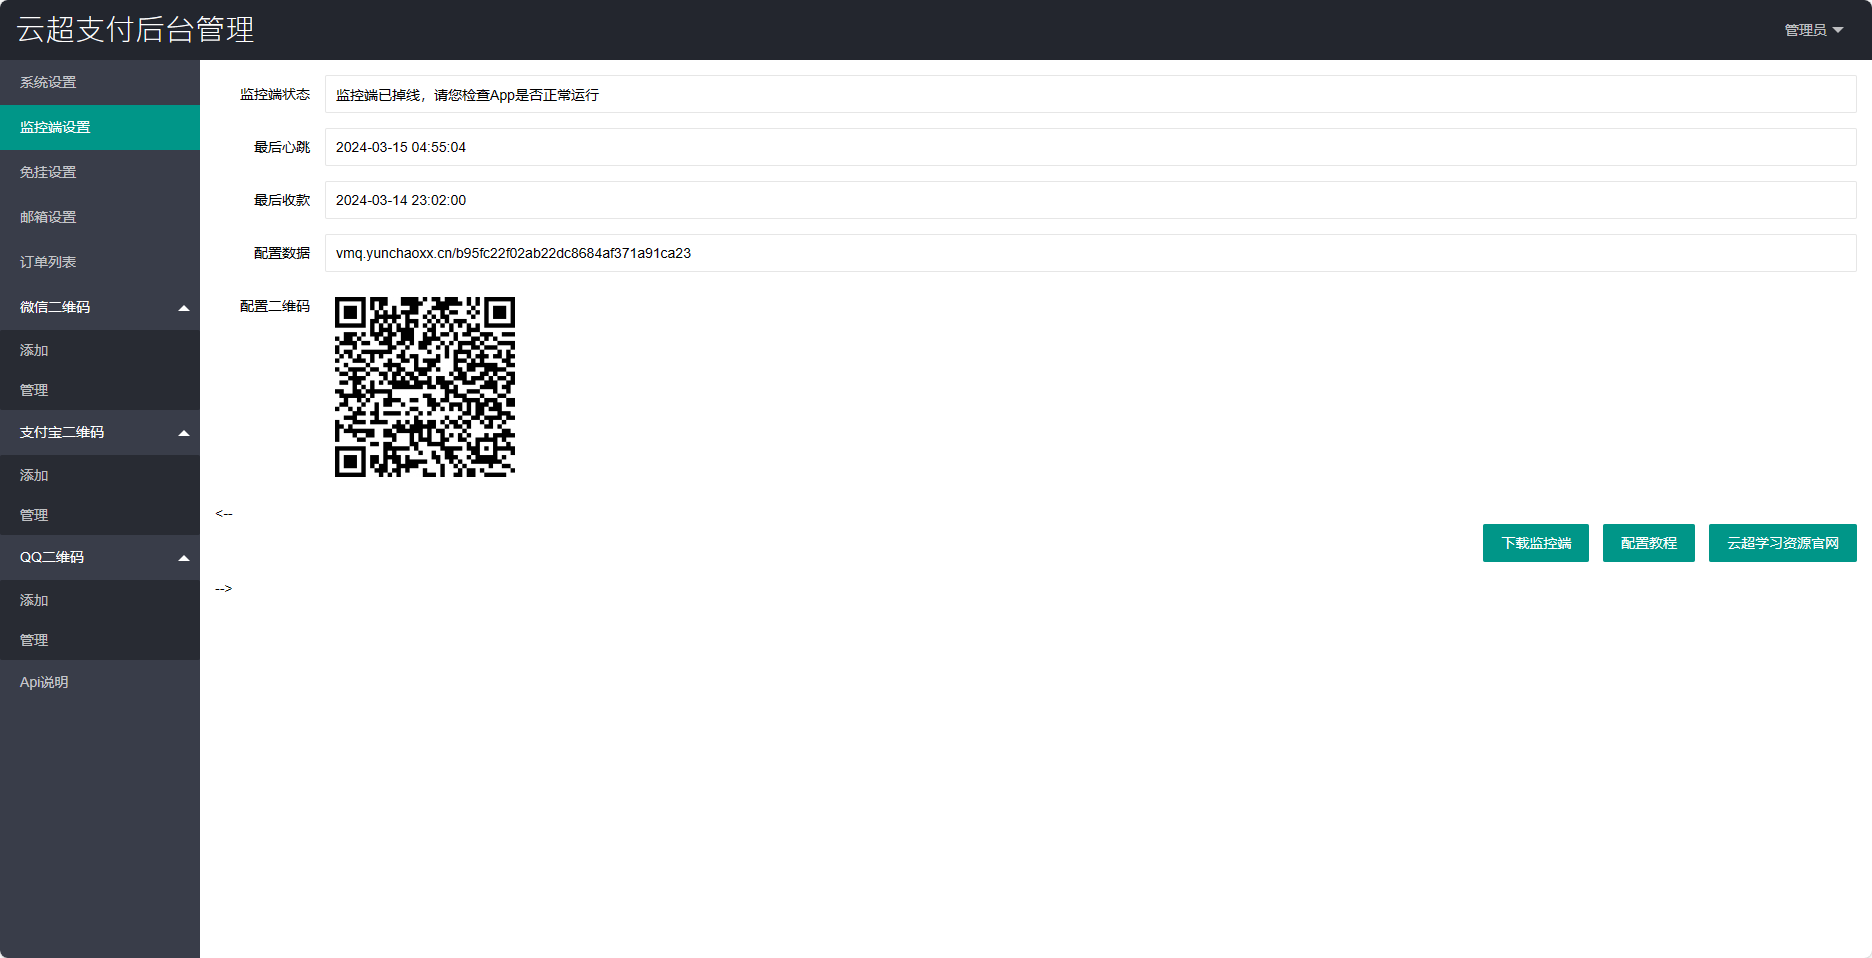Open 云超学习资源官网 link button
The image size is (1872, 958).
(x=1782, y=543)
